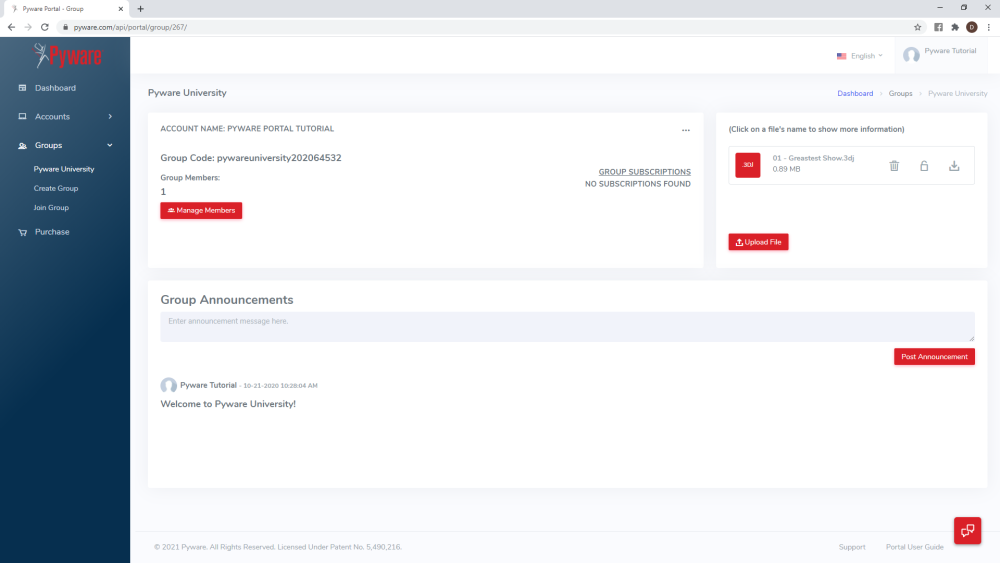Click the announcement author avatar for Pyware Tutorial
Screen dimensions: 1000x563
point(168,385)
